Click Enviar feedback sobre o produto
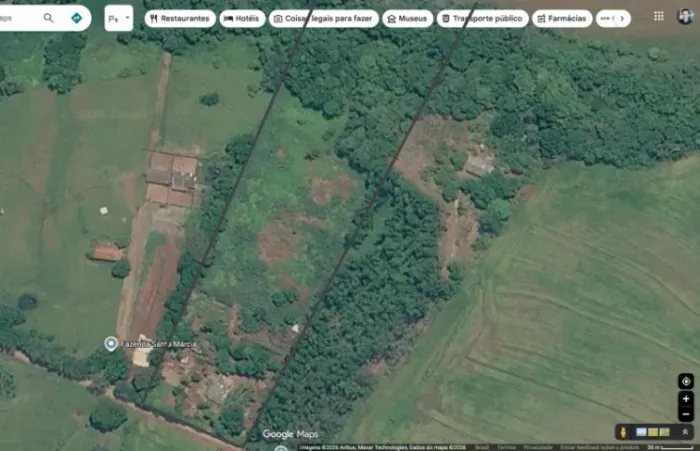 click(x=599, y=447)
